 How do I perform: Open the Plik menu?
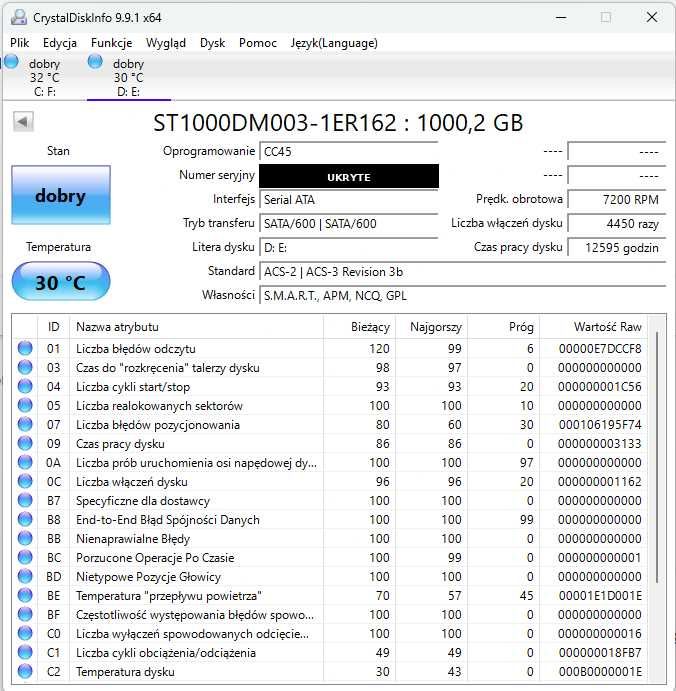[x=19, y=43]
